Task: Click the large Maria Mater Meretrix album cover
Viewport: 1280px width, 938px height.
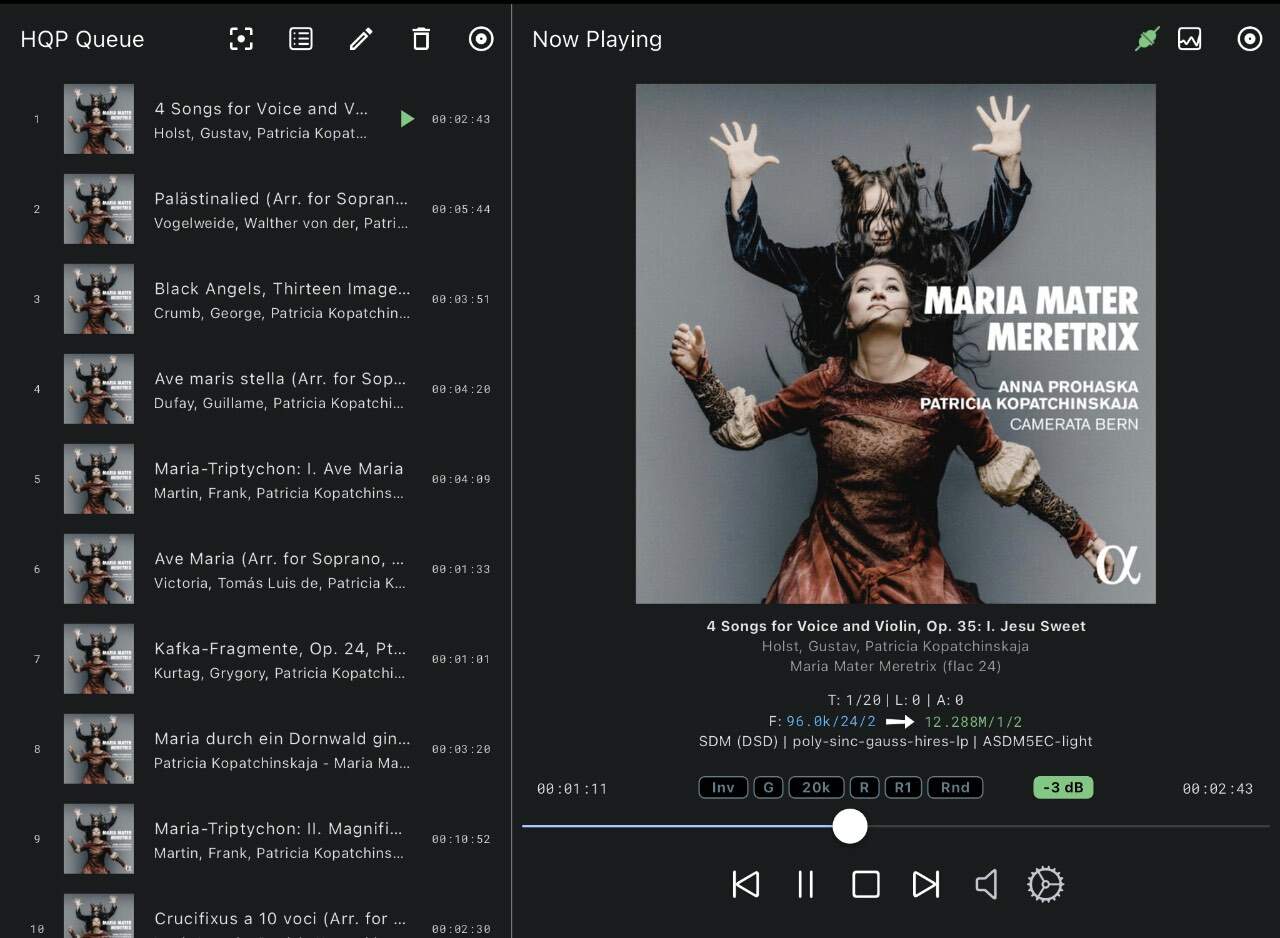Action: (896, 344)
